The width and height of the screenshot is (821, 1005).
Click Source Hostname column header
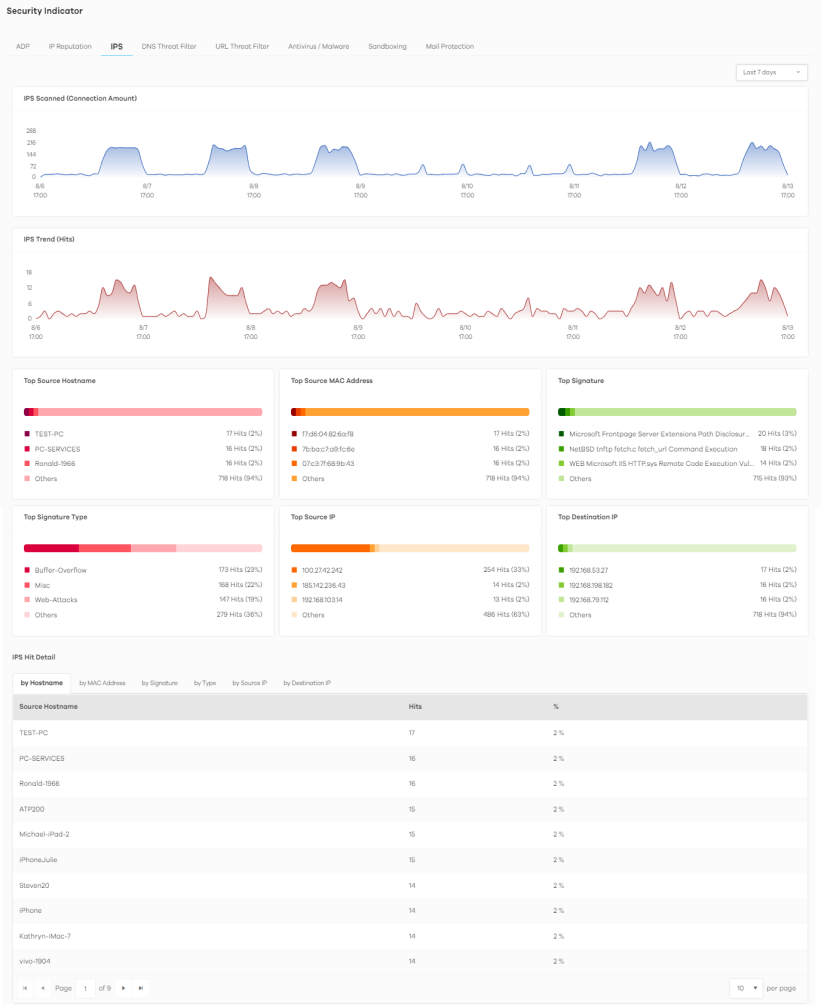pyautogui.click(x=48, y=706)
